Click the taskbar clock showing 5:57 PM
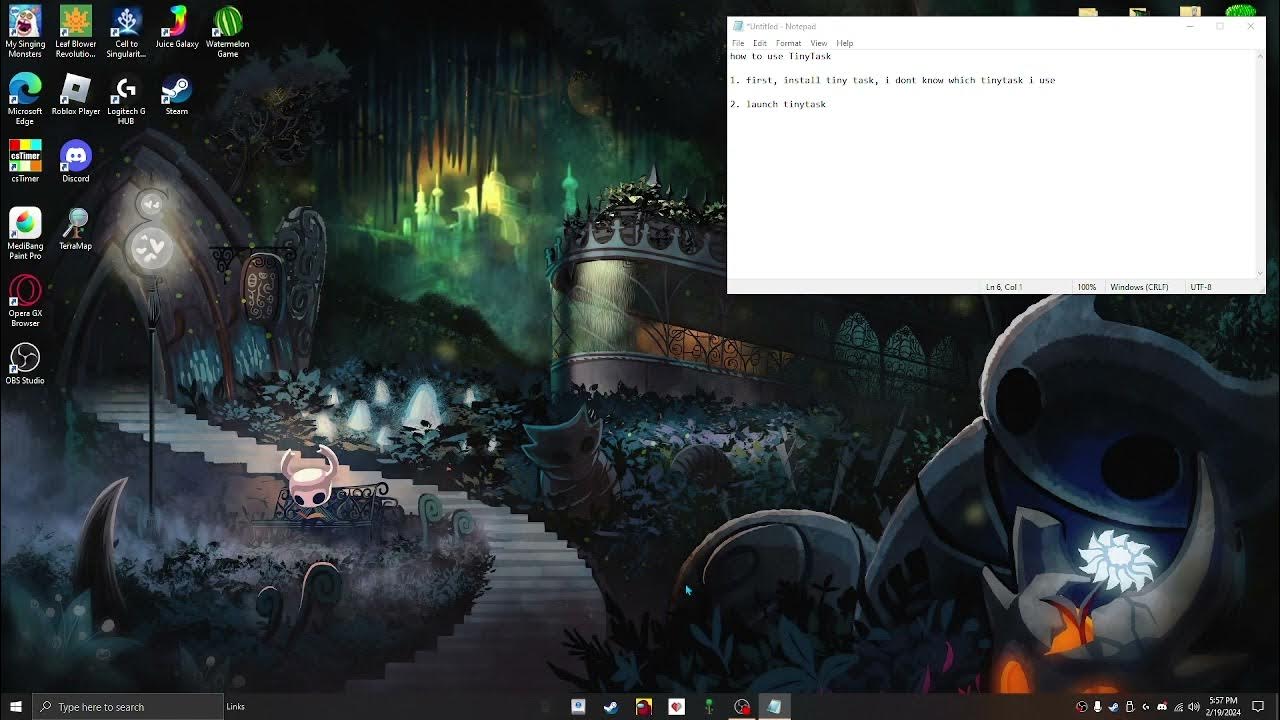1280x720 pixels. coord(1223,706)
